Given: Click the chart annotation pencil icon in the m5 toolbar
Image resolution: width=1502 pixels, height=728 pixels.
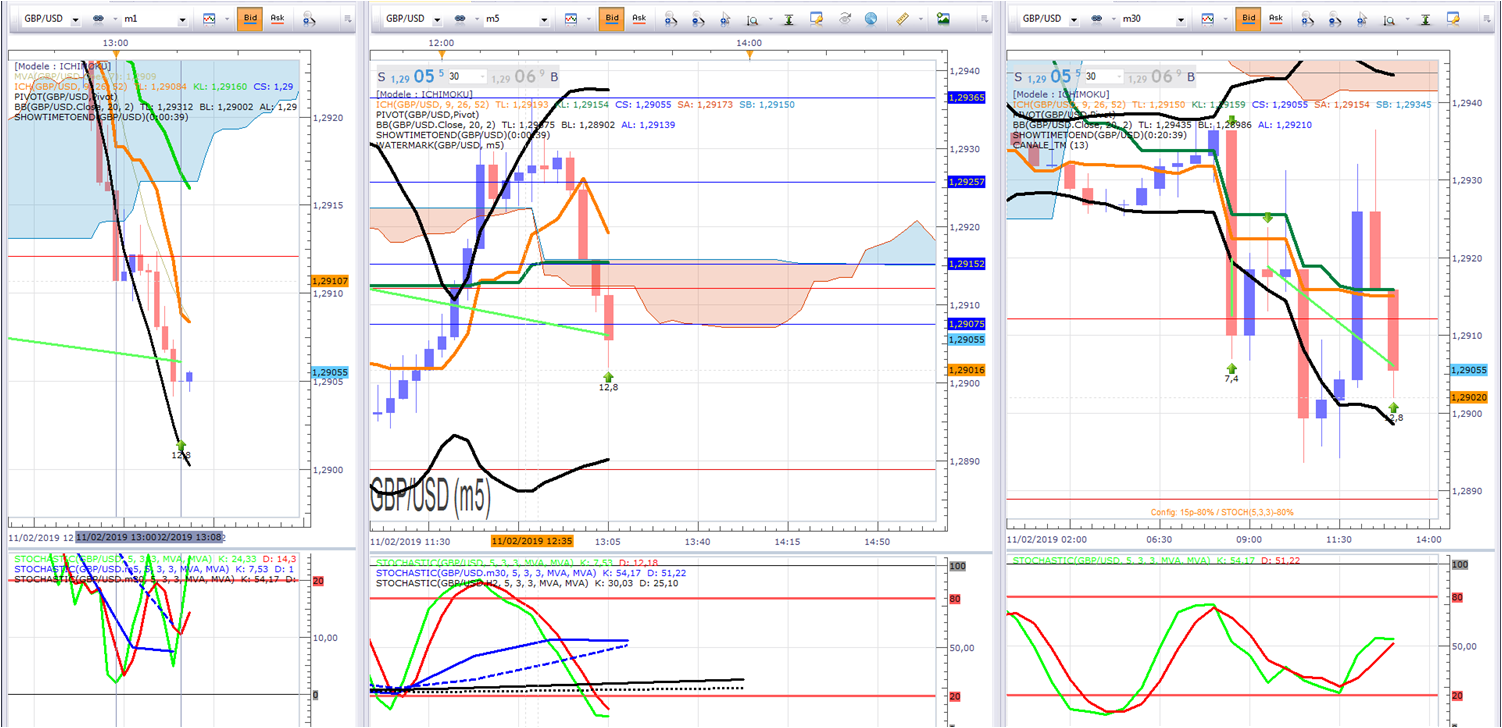Looking at the screenshot, I should [816, 19].
